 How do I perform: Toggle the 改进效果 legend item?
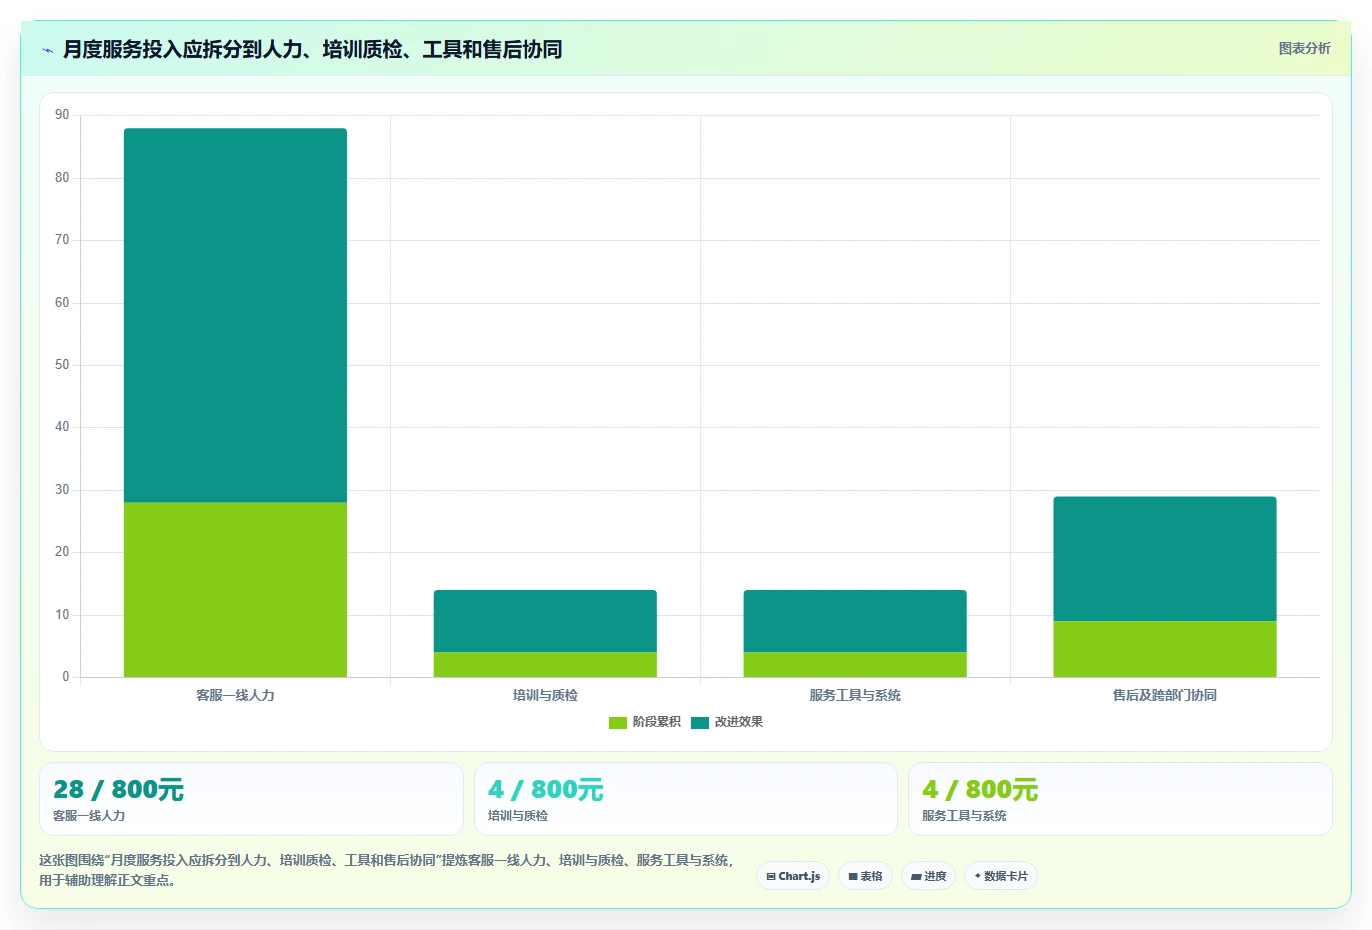tap(727, 722)
